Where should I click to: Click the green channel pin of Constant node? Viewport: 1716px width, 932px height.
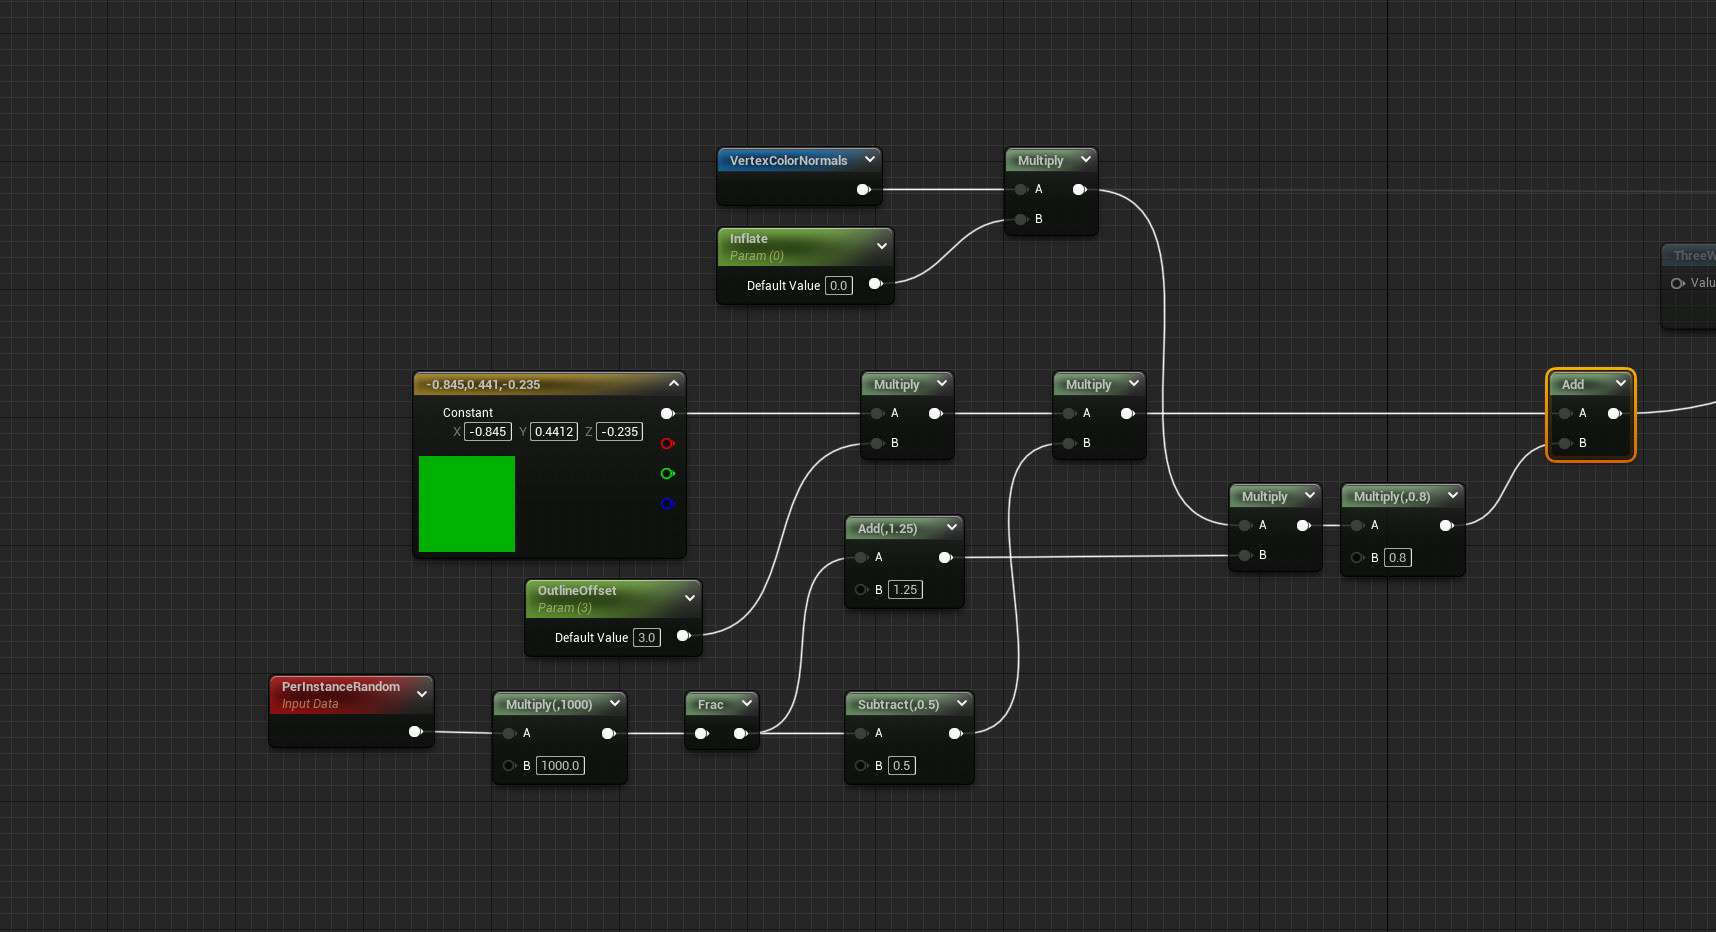[x=667, y=473]
